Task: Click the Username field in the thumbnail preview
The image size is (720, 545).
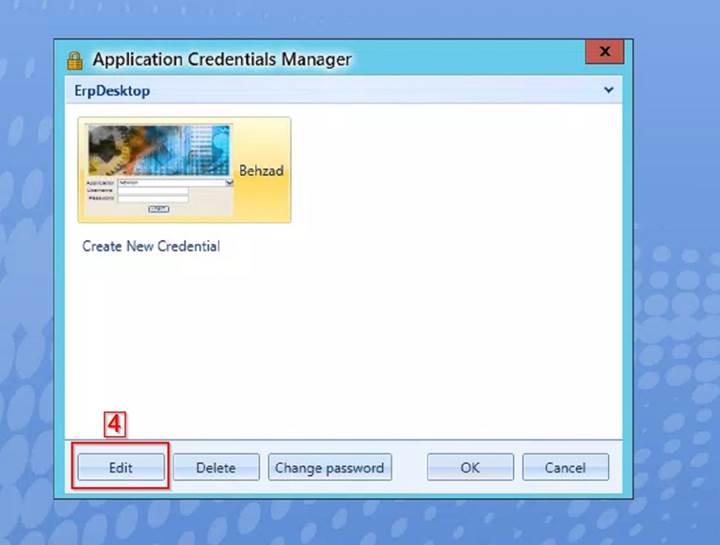Action: pos(152,191)
